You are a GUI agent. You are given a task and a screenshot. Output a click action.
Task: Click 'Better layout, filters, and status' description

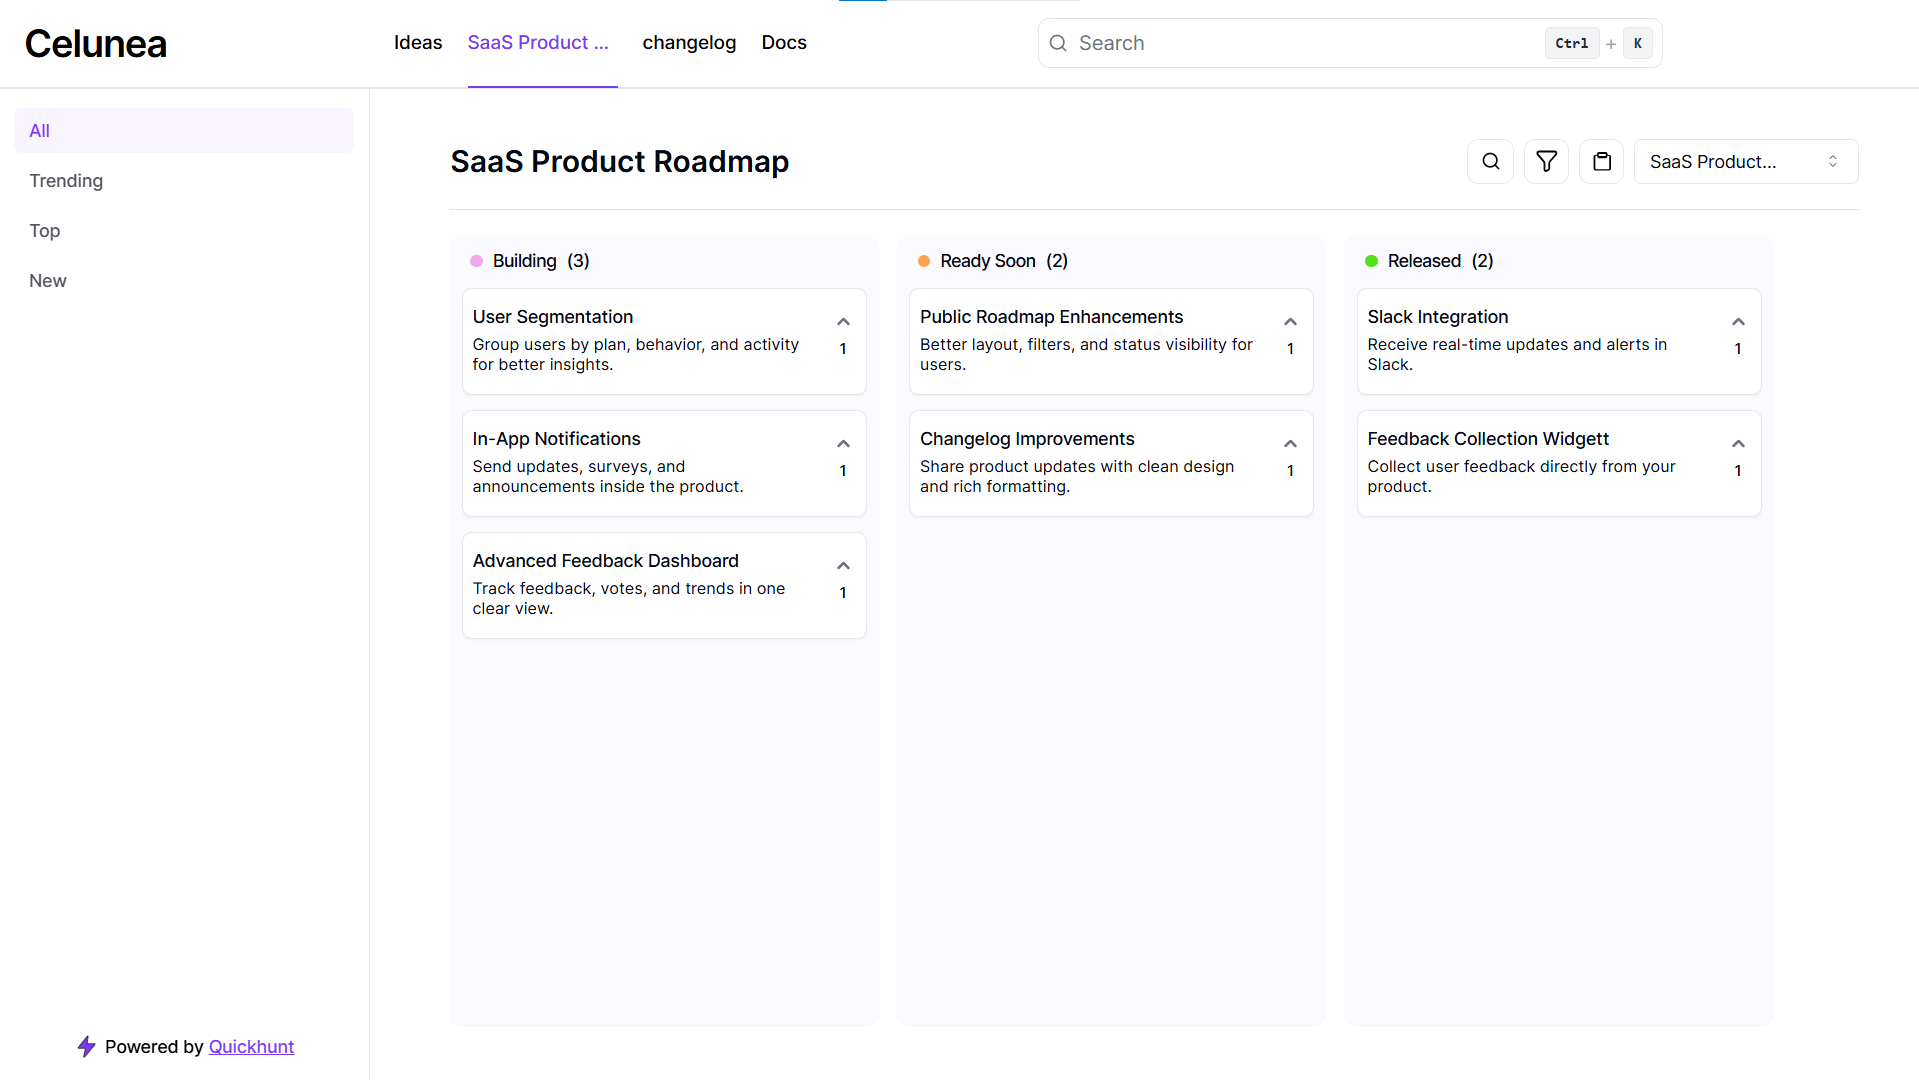(1086, 354)
